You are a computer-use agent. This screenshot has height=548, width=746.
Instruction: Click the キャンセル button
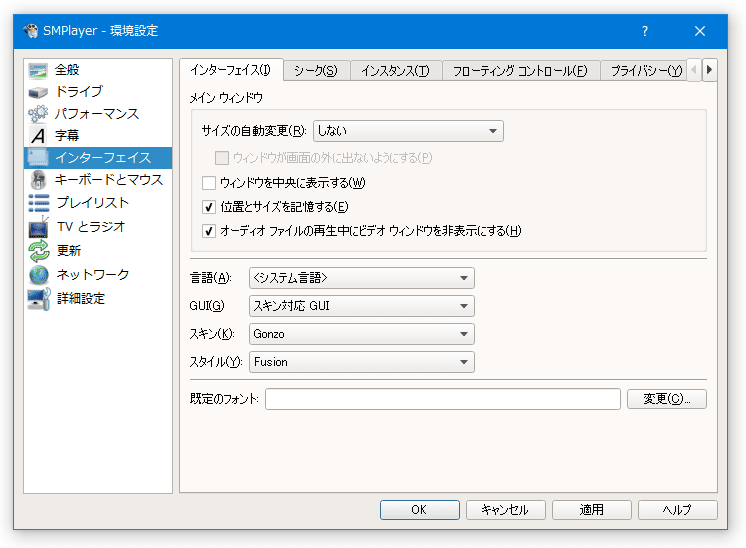(x=505, y=510)
